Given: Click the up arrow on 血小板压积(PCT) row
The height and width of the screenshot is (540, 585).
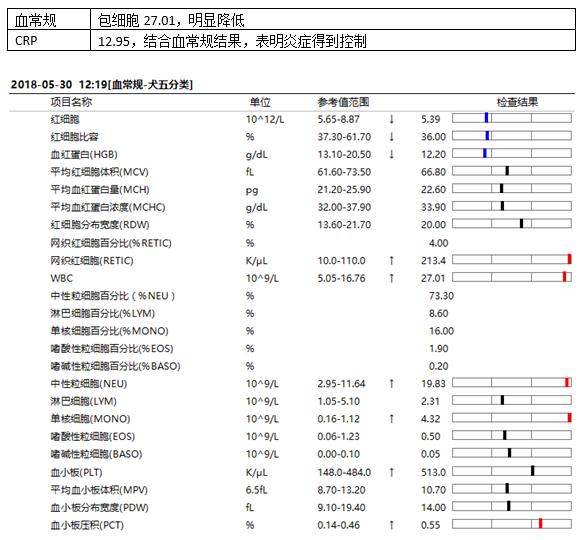Looking at the screenshot, I should click(x=391, y=525).
